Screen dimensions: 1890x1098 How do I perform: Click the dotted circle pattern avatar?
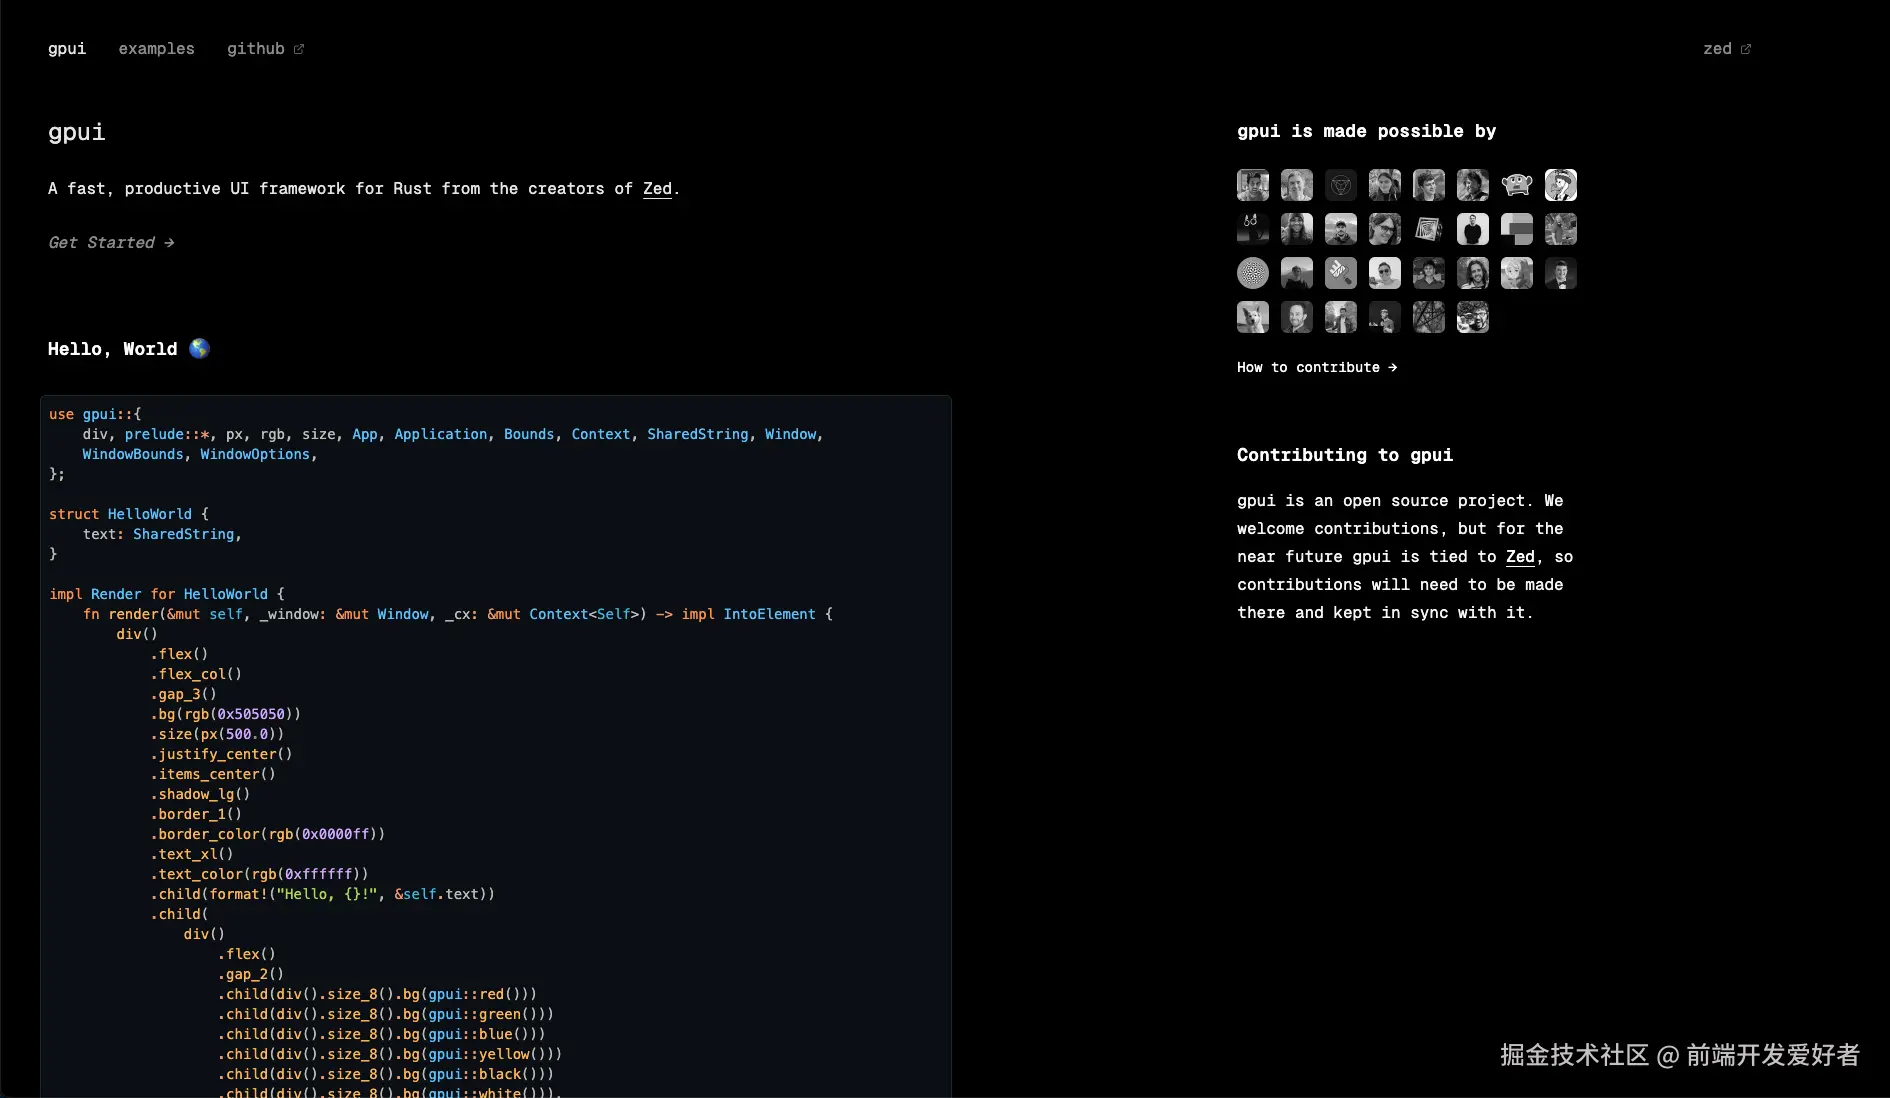[1253, 273]
